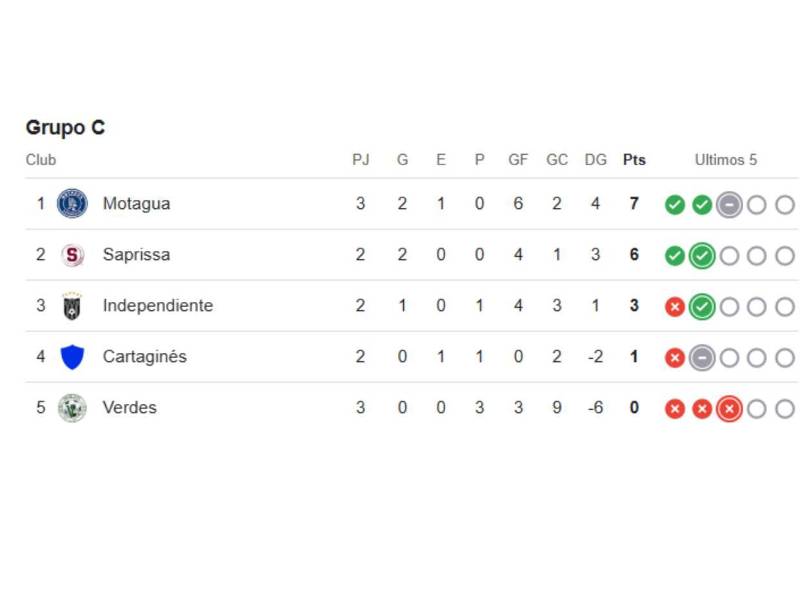Image resolution: width=800 pixels, height=600 pixels.
Task: Click the GF column header
Action: click(x=518, y=159)
